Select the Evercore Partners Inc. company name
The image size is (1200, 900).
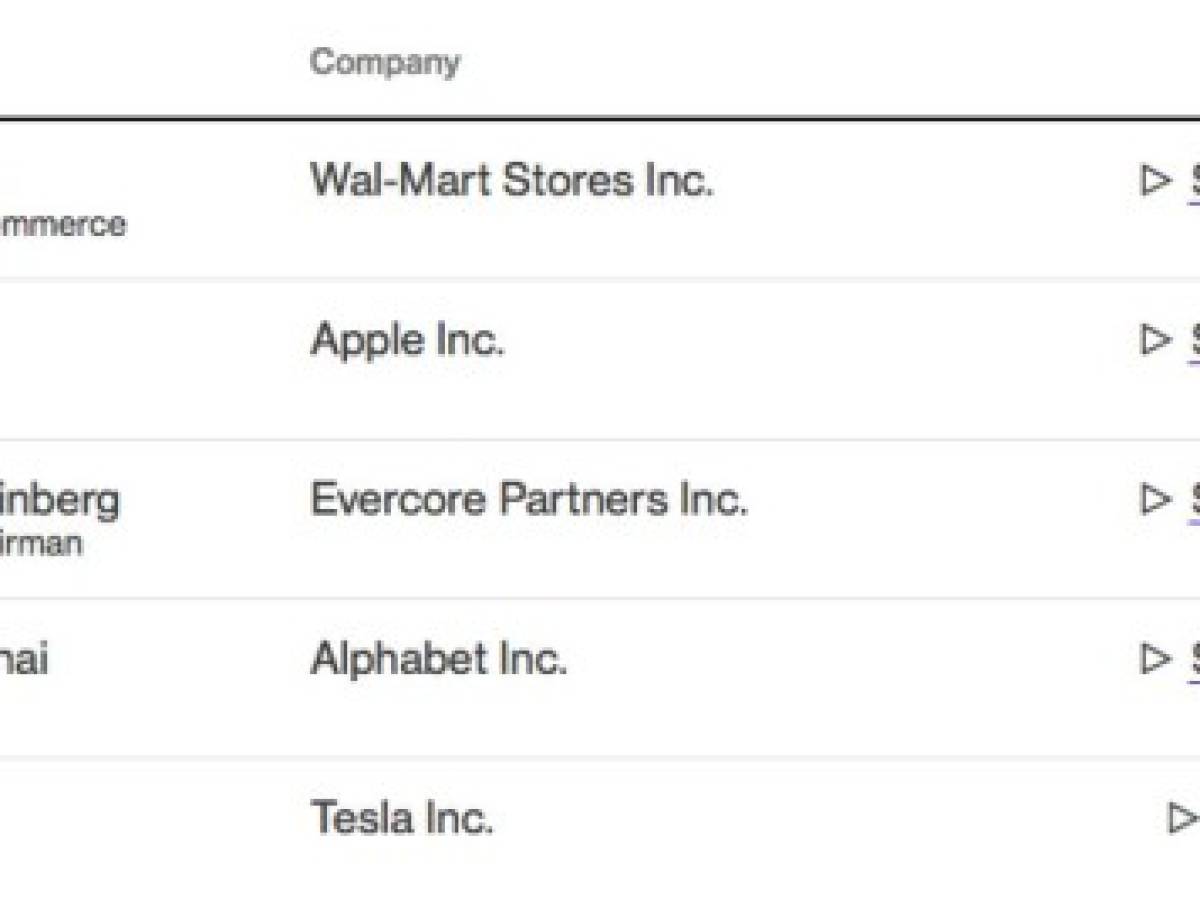click(529, 499)
